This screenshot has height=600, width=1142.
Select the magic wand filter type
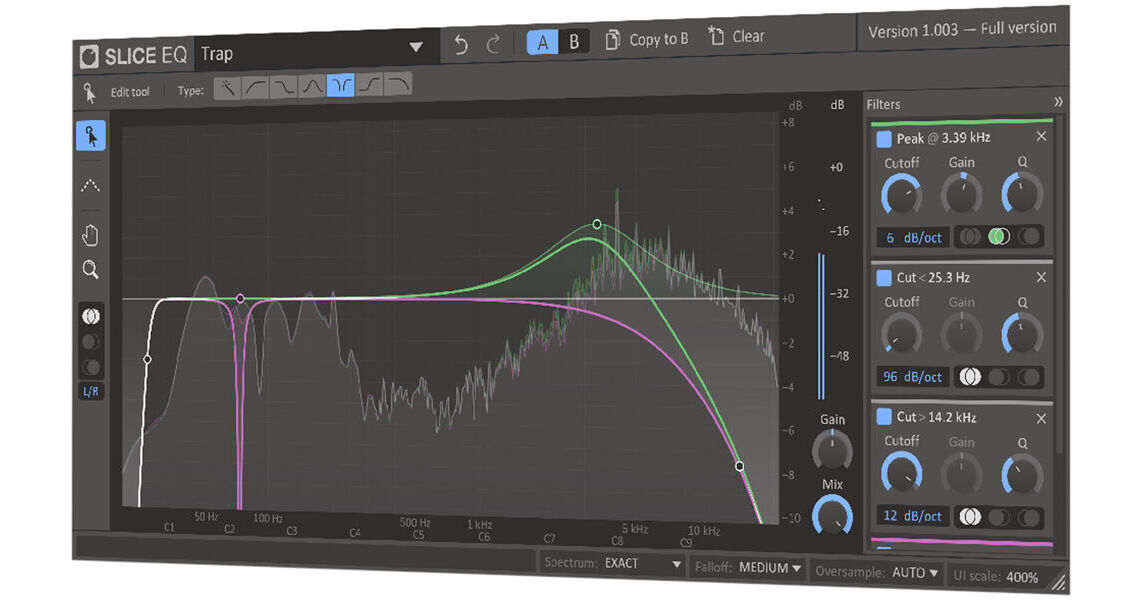pos(228,86)
